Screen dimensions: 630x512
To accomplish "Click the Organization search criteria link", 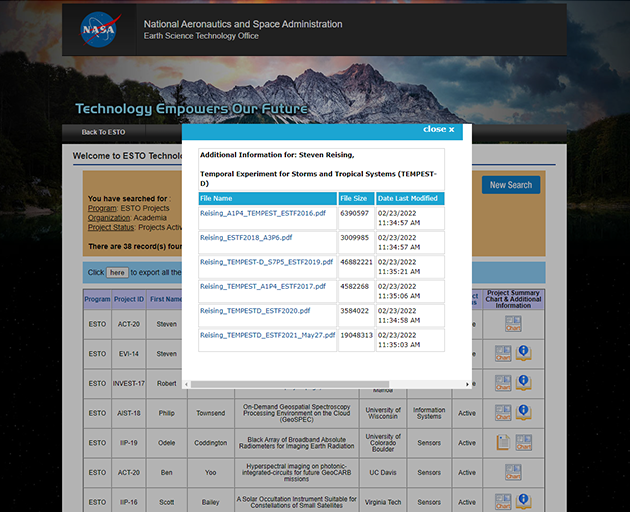I will click(x=109, y=218).
